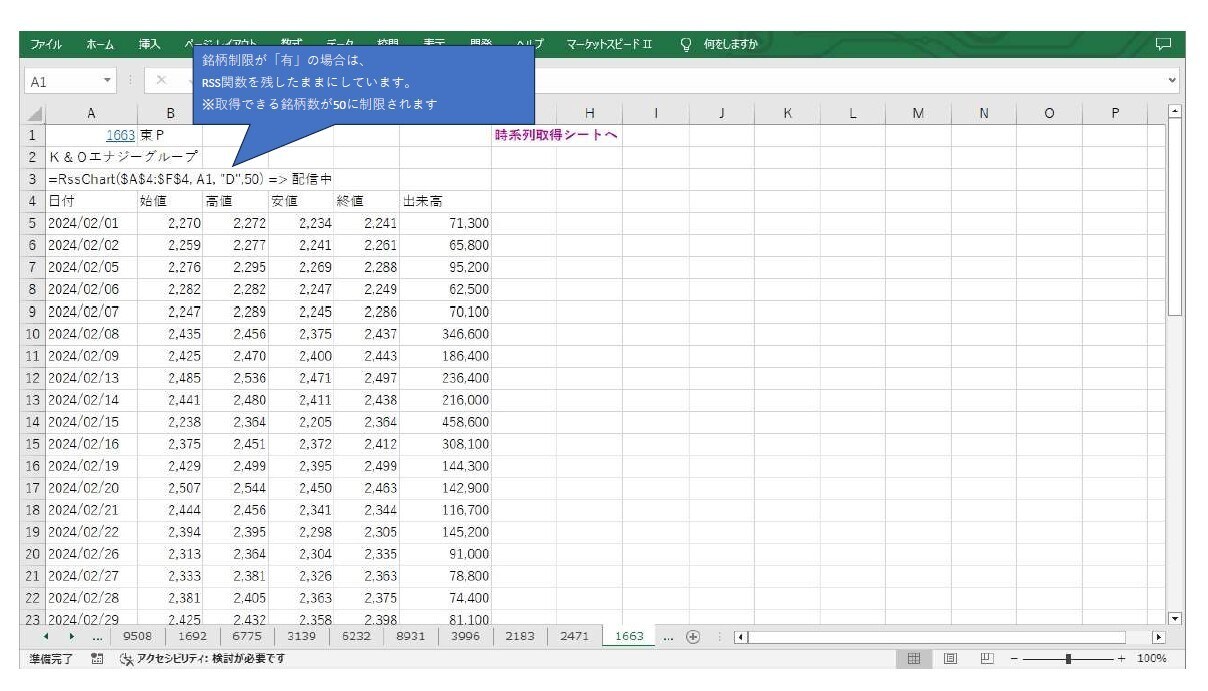Switch to the 2183 sheet tab
1208x691 pixels.
(520, 636)
